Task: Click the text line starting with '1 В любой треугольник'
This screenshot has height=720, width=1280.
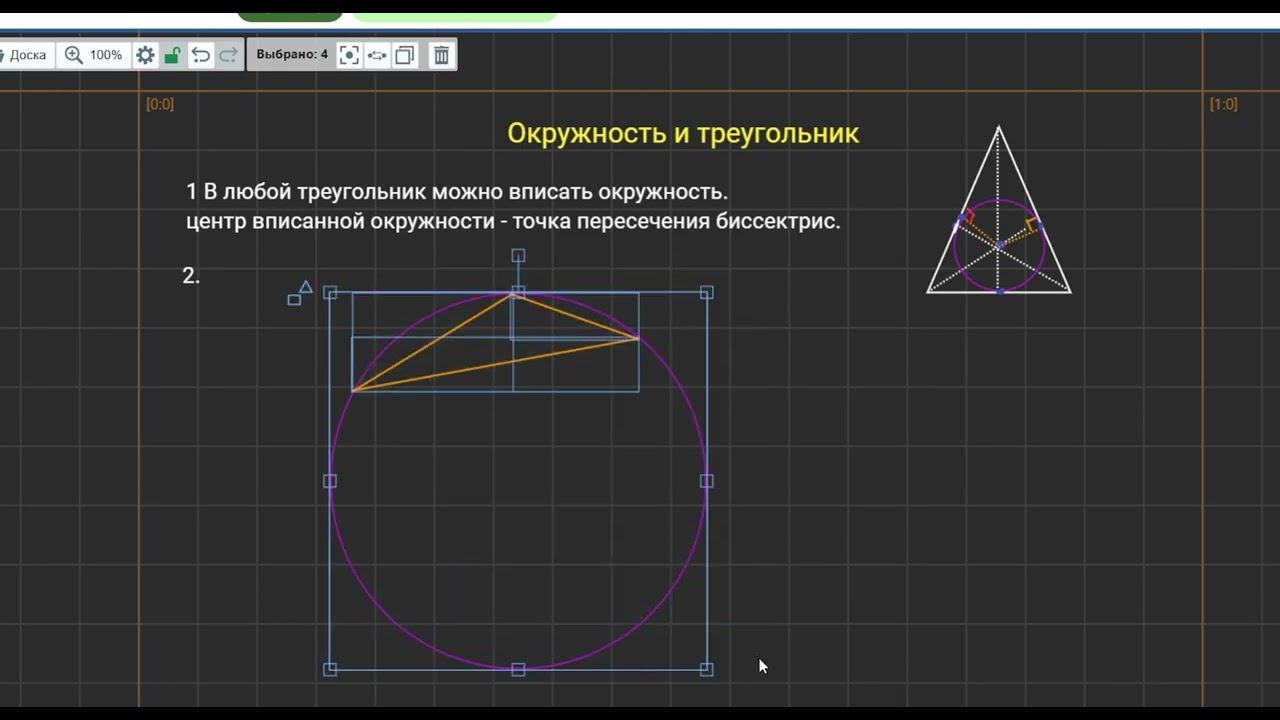Action: (456, 191)
